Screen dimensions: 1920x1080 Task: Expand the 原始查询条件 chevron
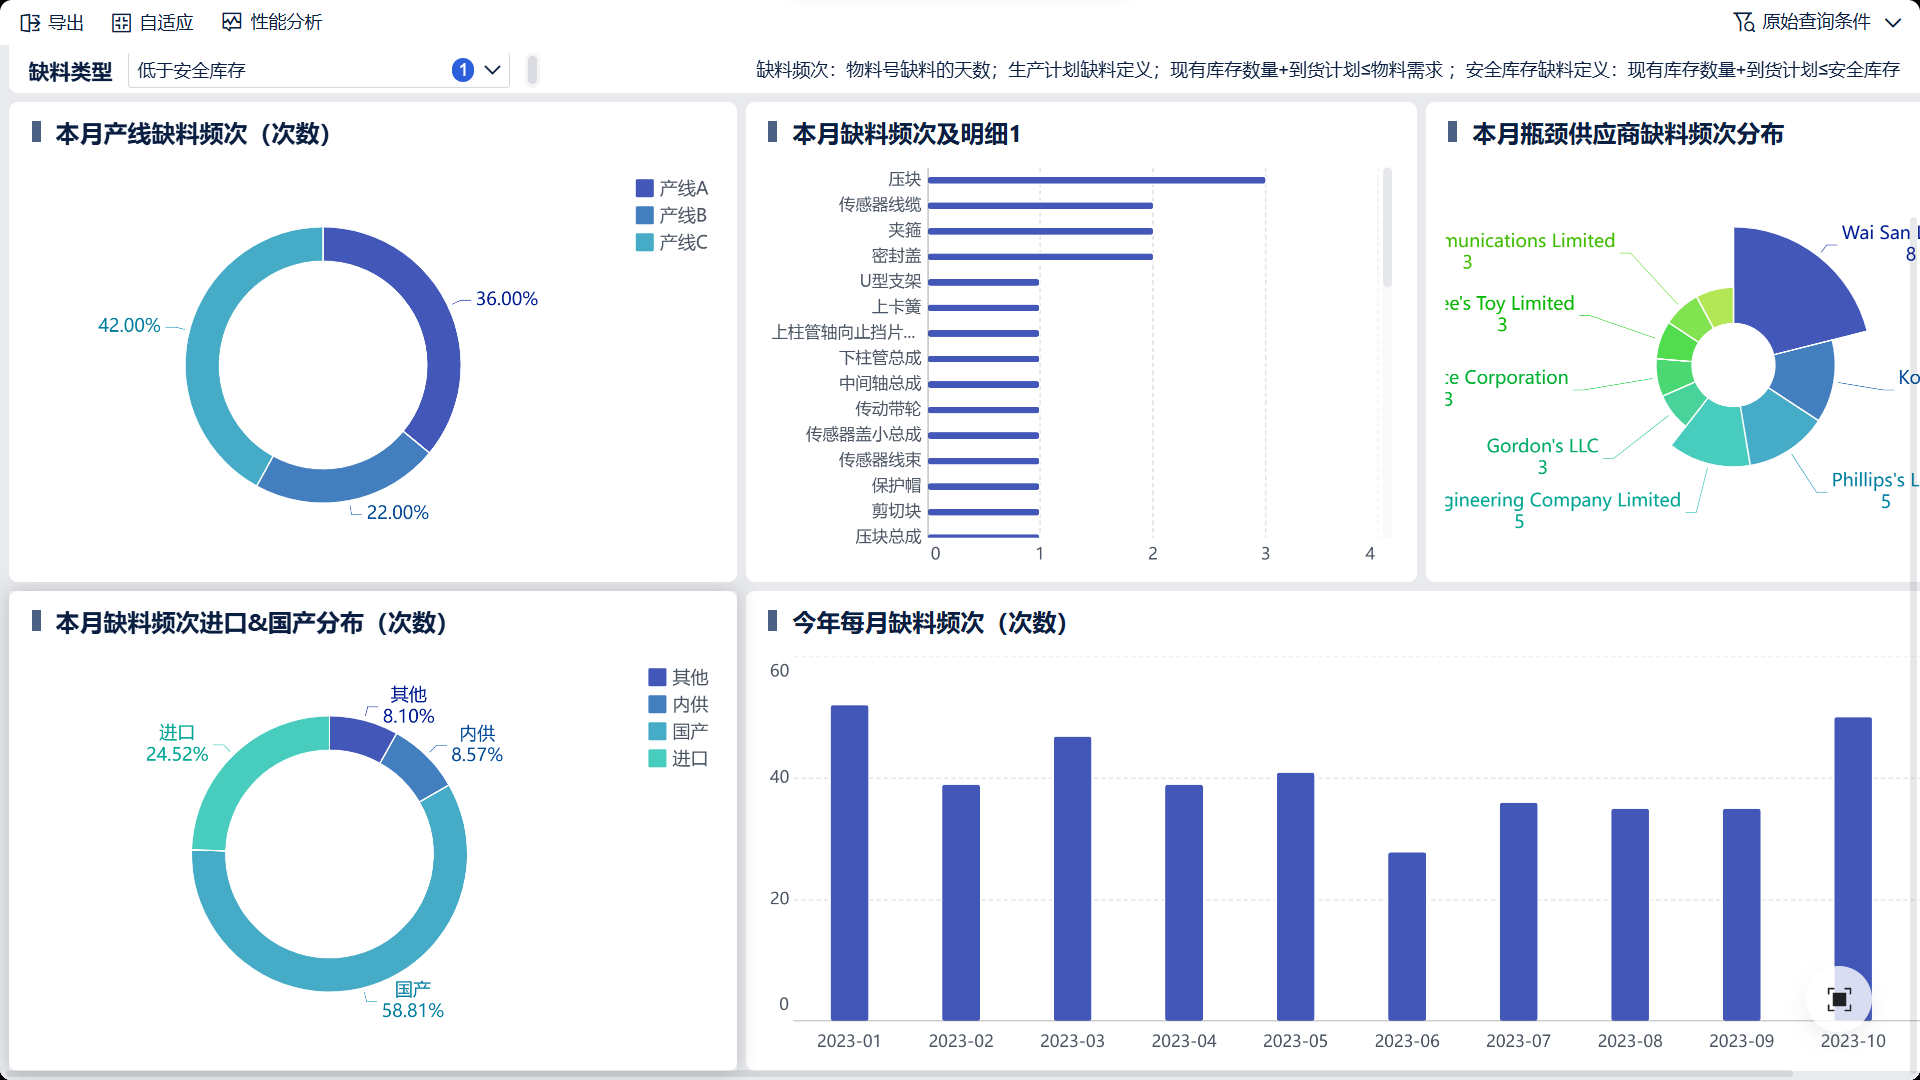[1893, 22]
